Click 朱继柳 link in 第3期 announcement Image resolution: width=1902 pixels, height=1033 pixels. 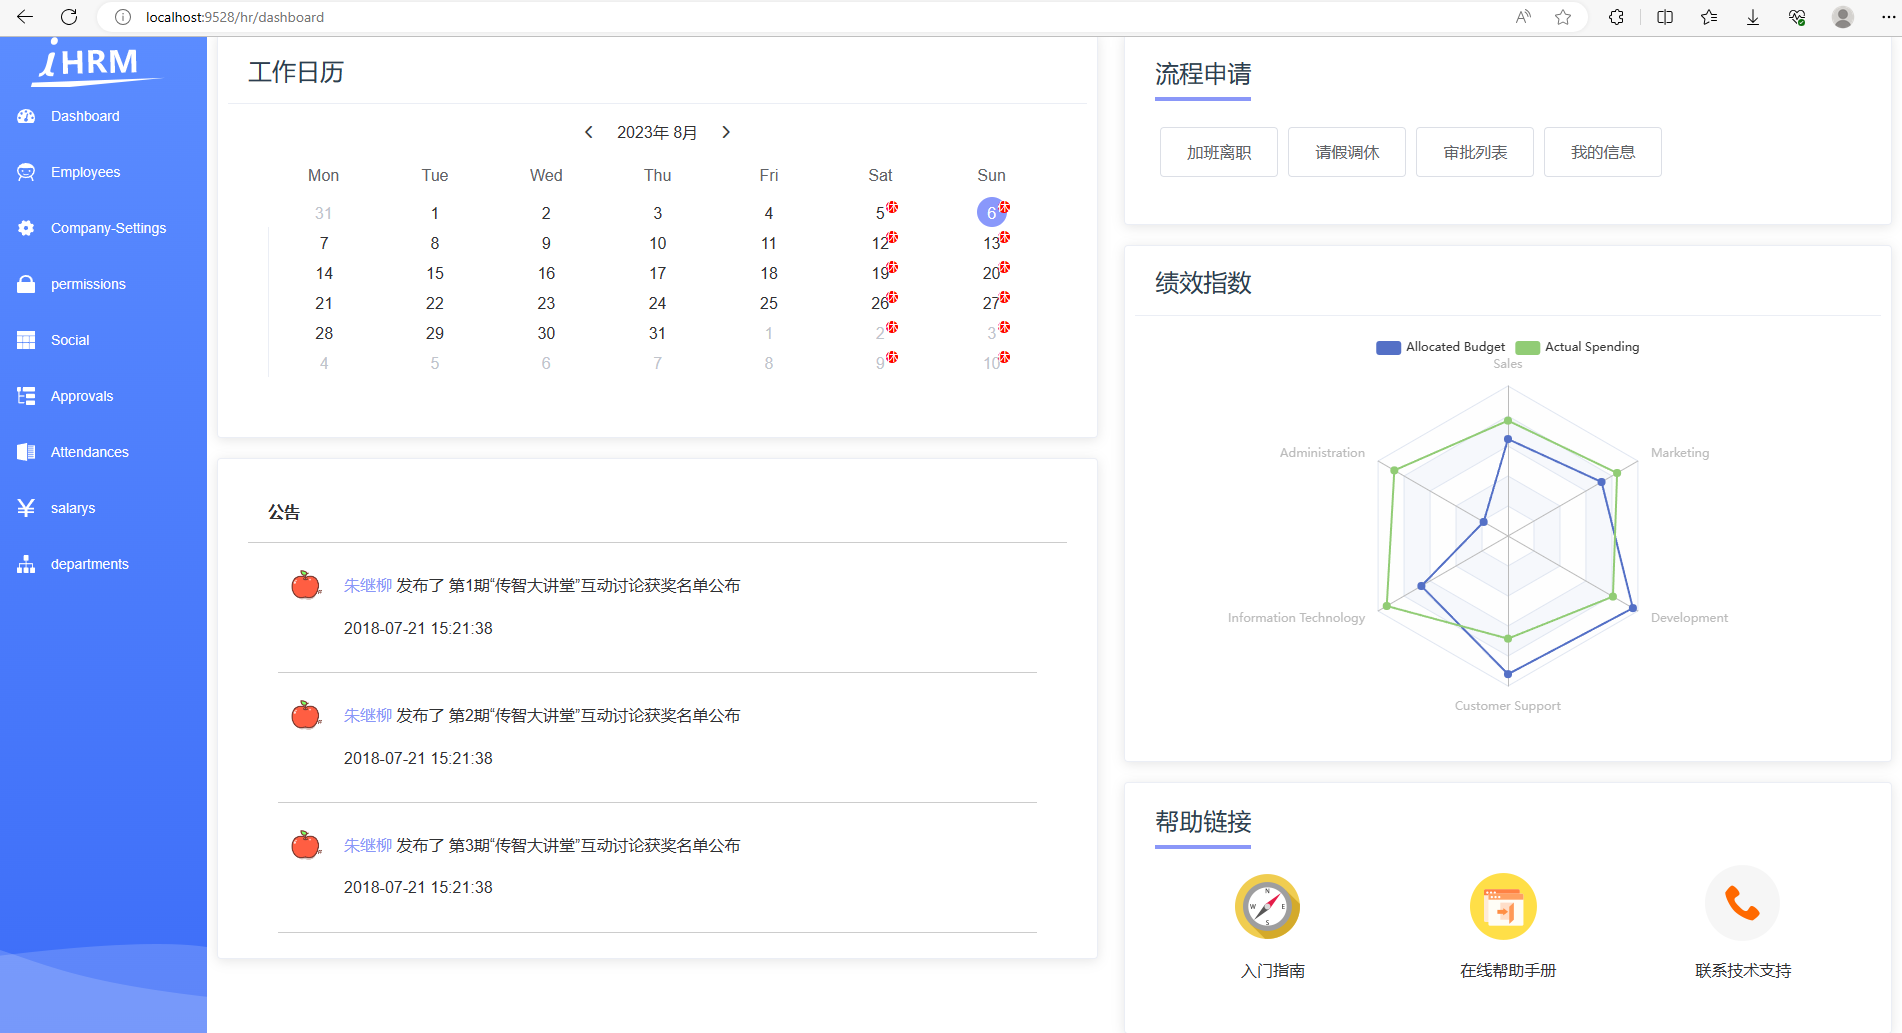[368, 845]
